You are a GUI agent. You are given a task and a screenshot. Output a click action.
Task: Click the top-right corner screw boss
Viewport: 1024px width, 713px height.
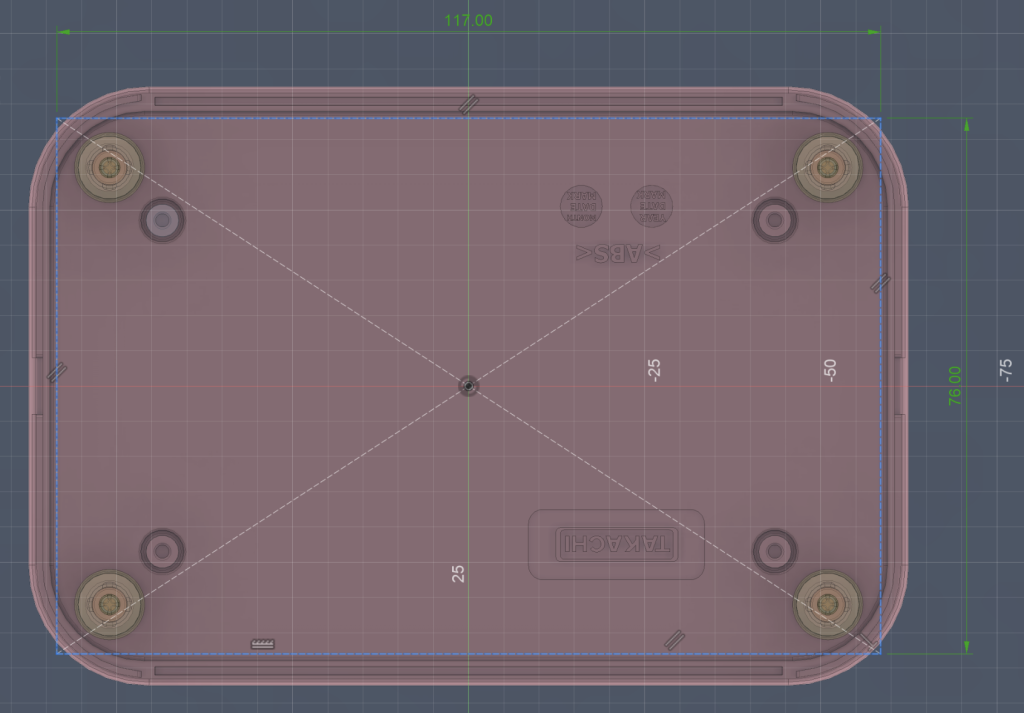pyautogui.click(x=827, y=168)
